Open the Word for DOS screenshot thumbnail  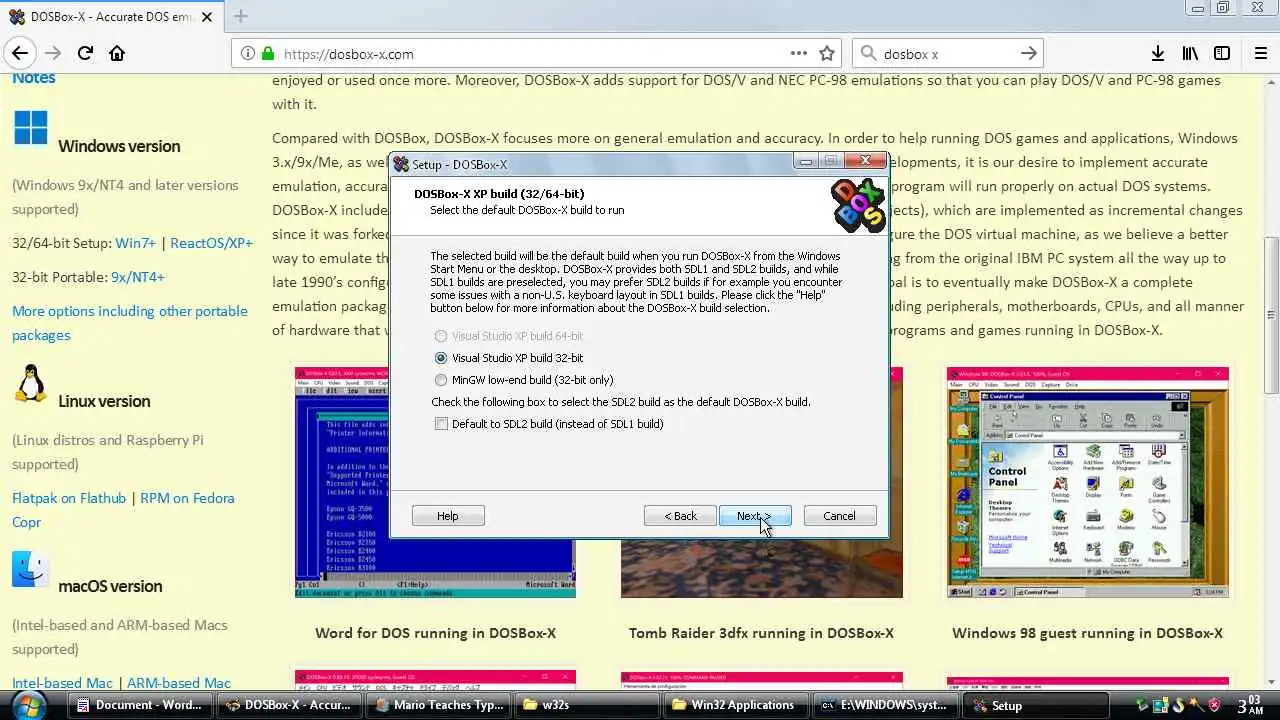tap(435, 482)
